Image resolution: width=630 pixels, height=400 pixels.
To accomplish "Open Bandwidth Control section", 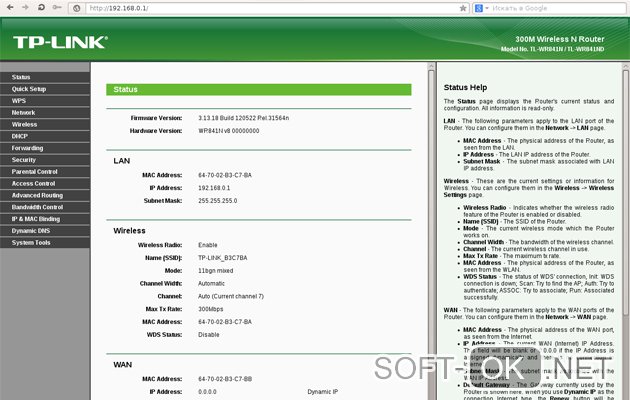I will tap(45, 207).
